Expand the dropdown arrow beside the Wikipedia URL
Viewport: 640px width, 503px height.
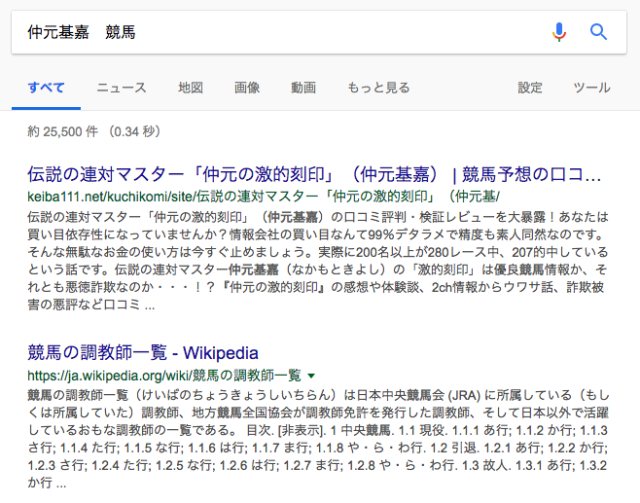(311, 376)
